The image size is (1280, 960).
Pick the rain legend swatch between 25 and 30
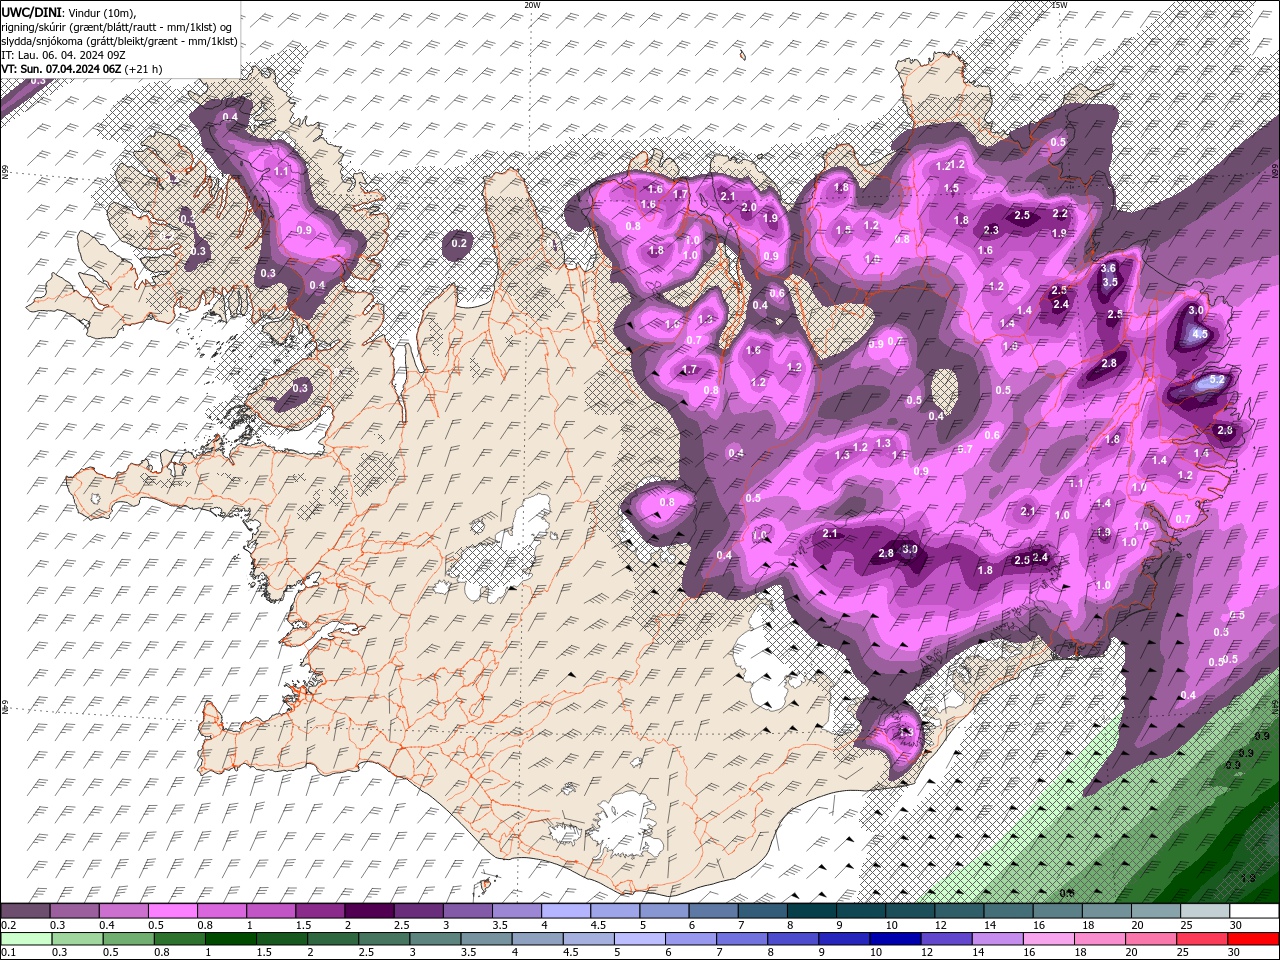pyautogui.click(x=1201, y=938)
